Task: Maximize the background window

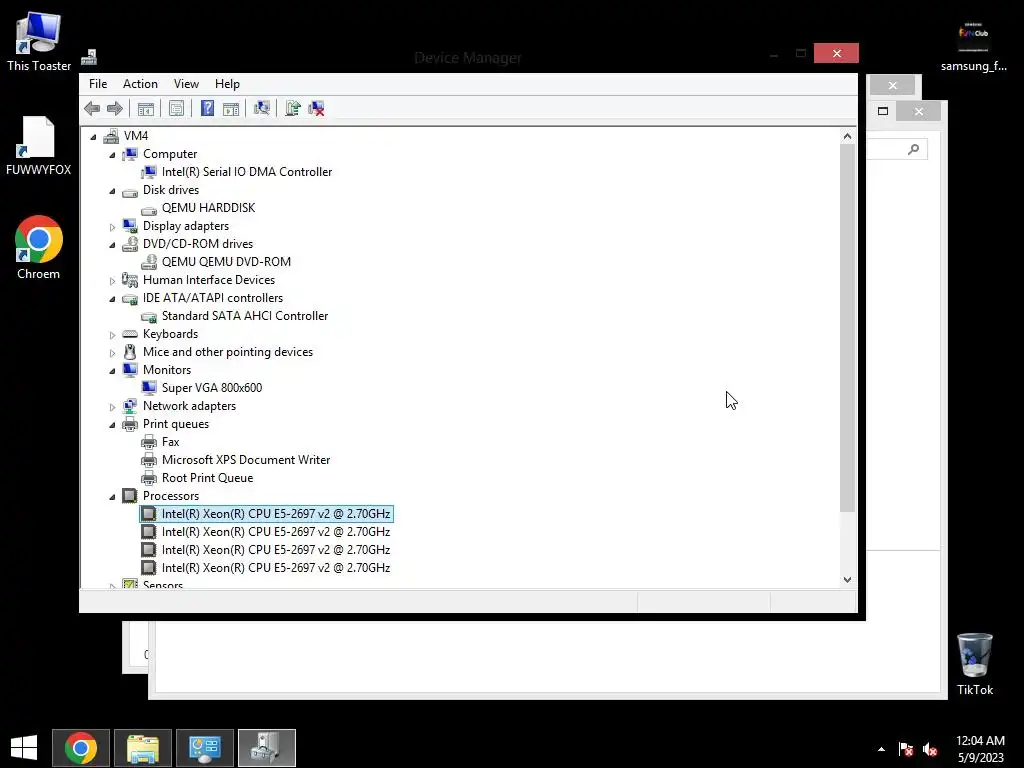Action: 883,111
